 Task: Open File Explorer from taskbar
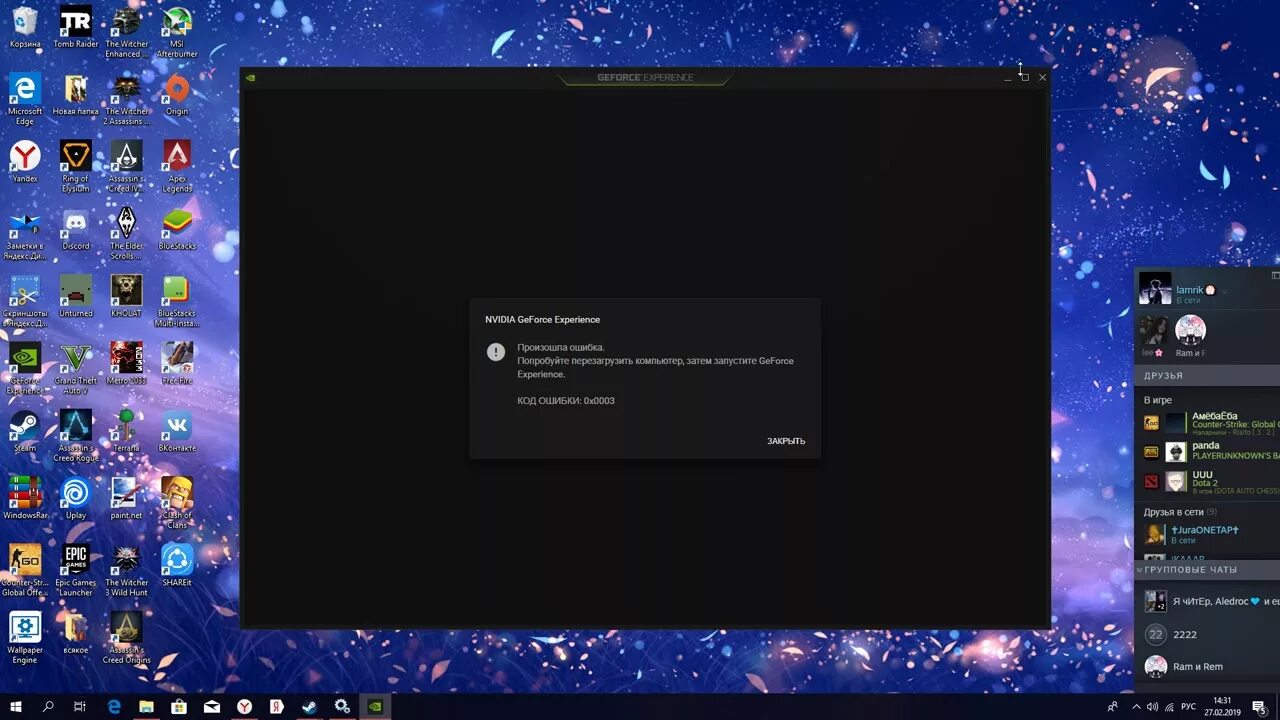(x=146, y=706)
